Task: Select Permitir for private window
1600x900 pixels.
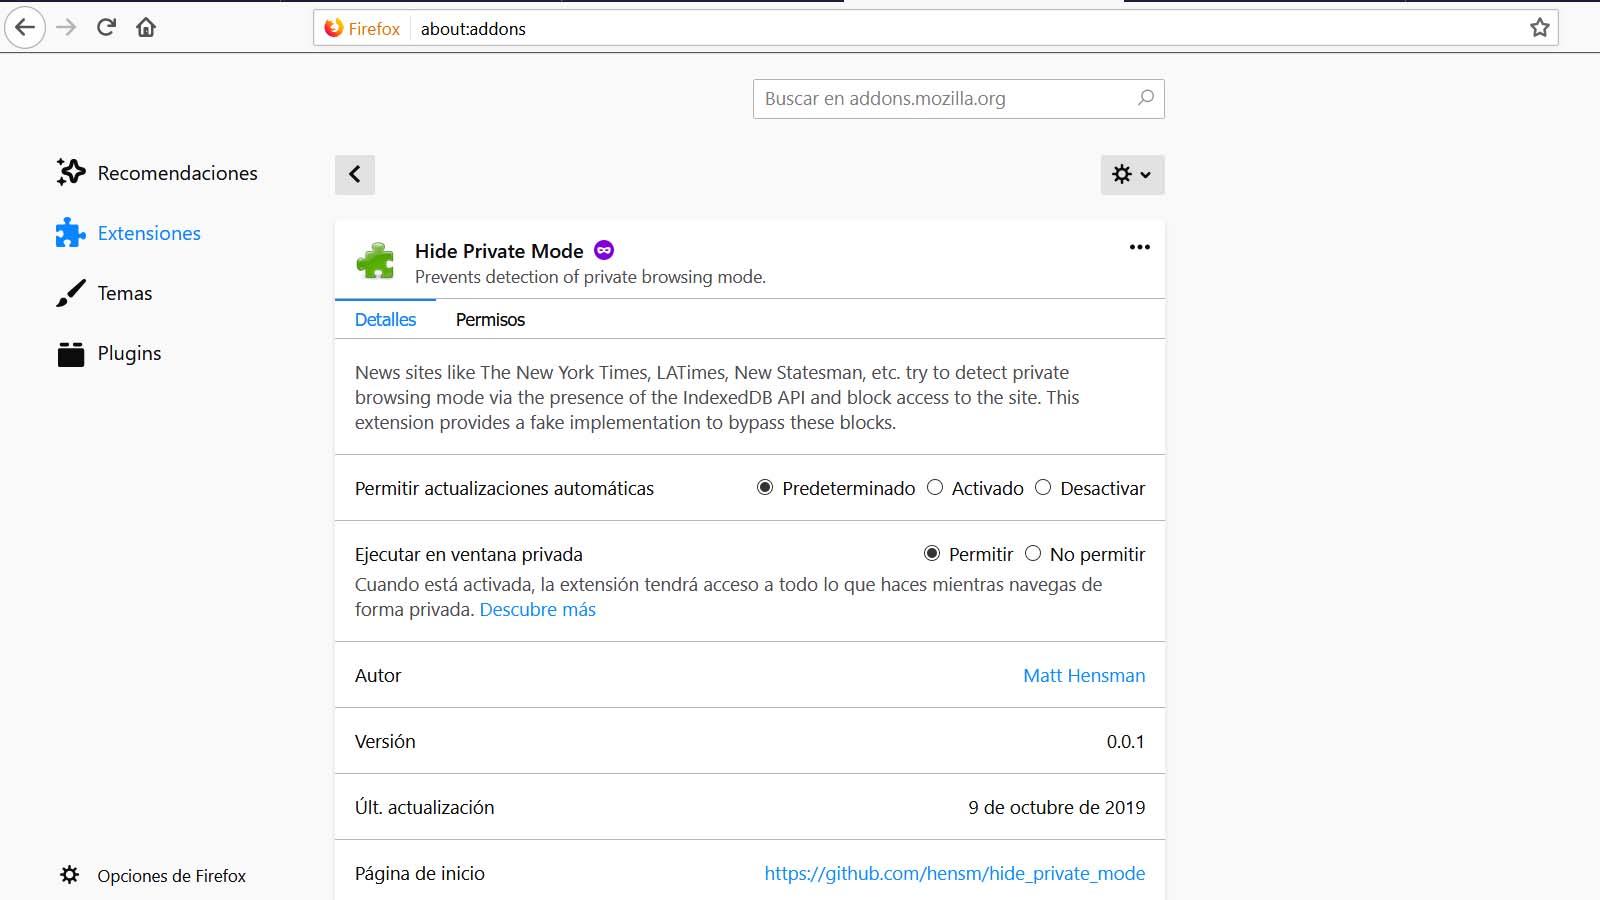Action: (932, 554)
